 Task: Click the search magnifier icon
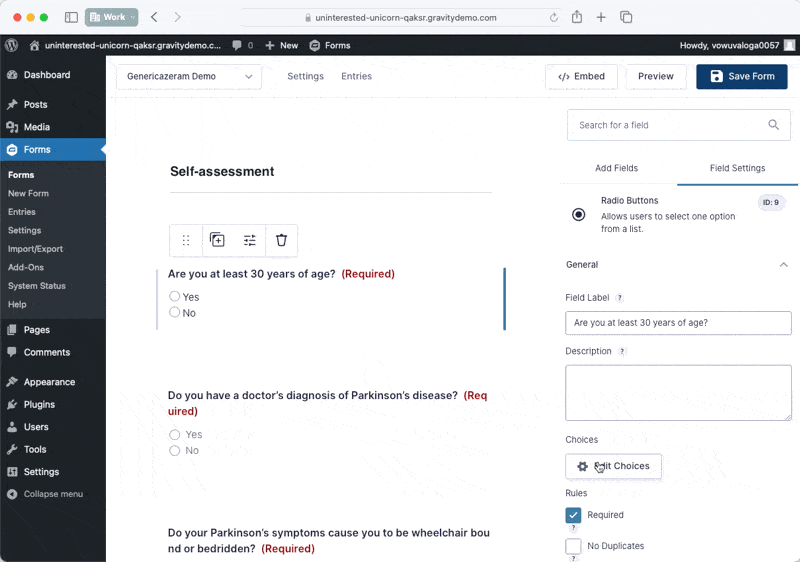coord(773,125)
